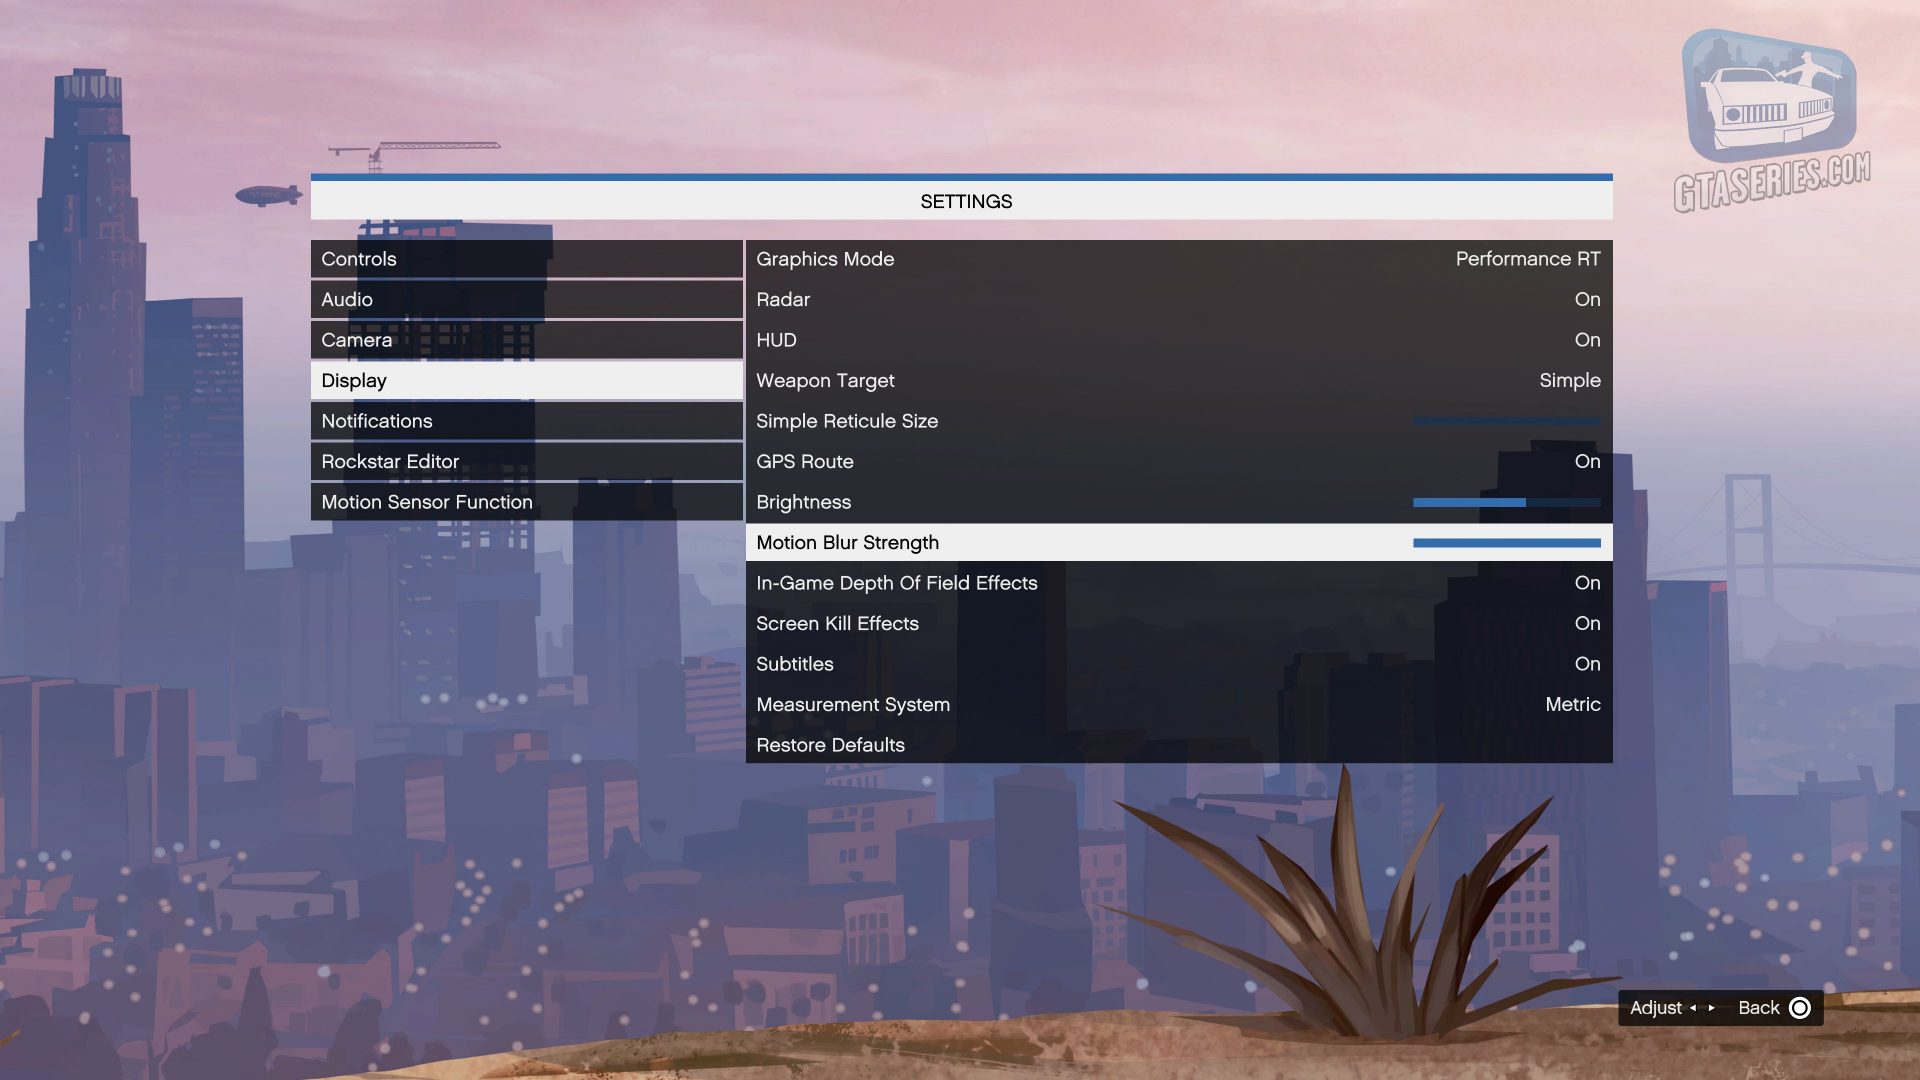The width and height of the screenshot is (1920, 1080).
Task: Click the right Adjust arrow
Action: [x=1711, y=1009]
